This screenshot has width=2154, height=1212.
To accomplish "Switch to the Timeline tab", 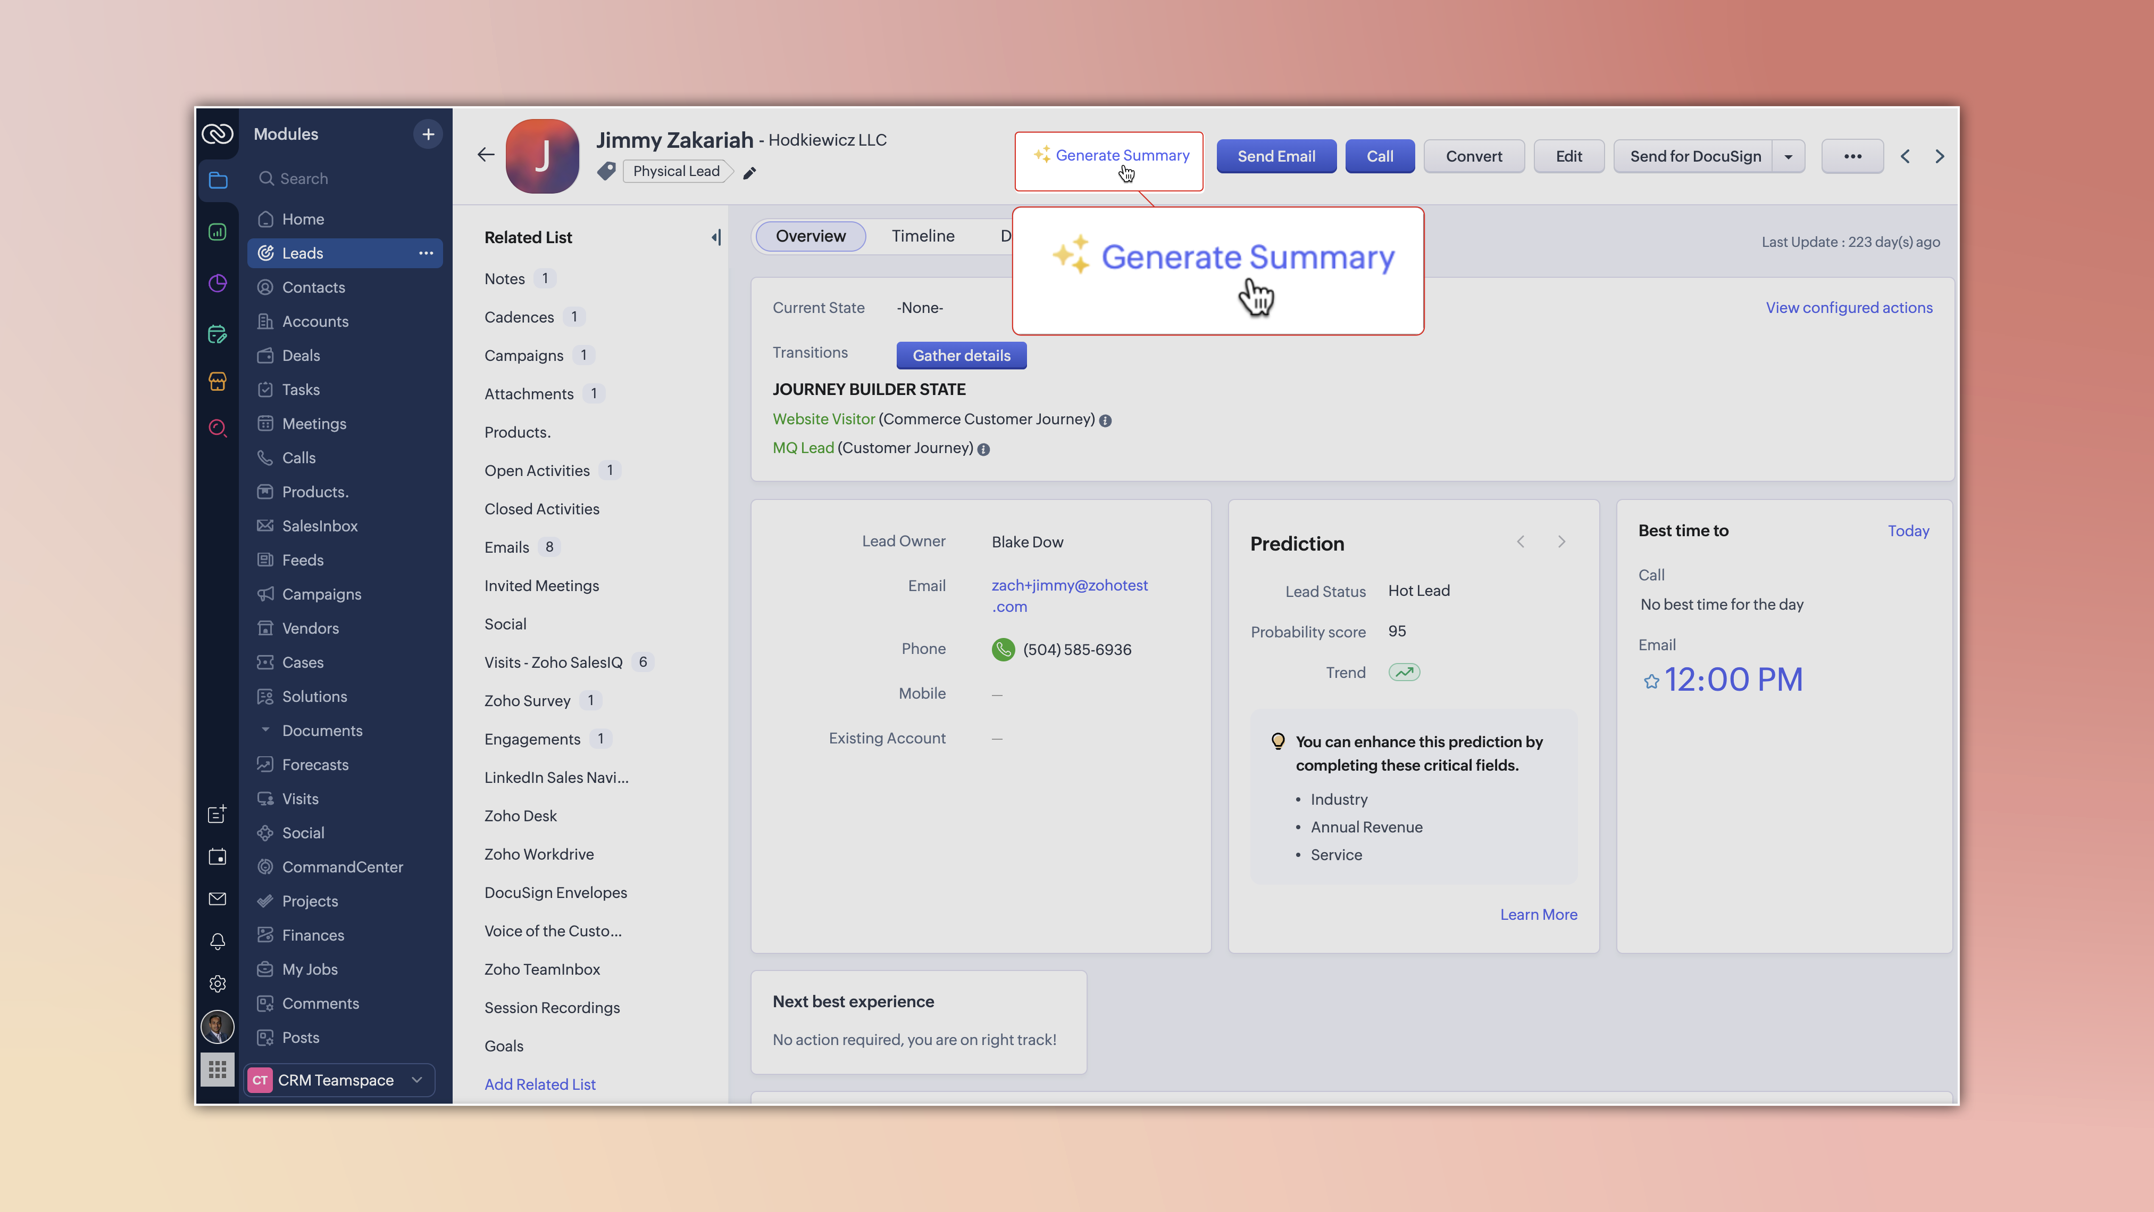I will click(x=922, y=236).
